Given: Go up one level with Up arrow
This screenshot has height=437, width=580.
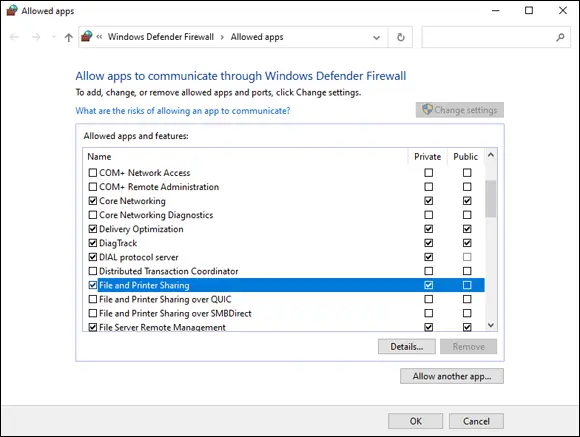Looking at the screenshot, I should 68,37.
